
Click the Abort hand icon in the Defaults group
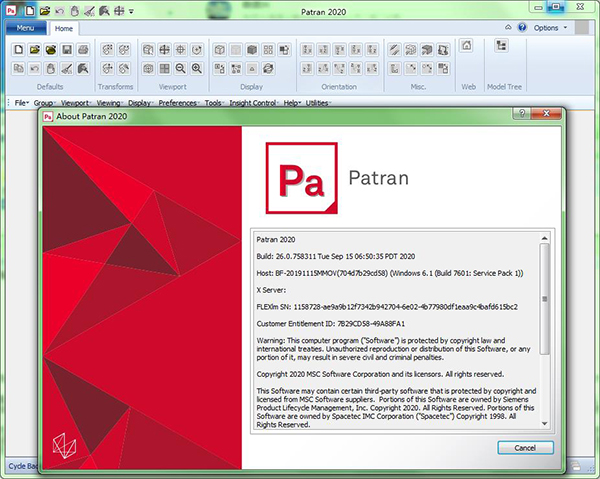[x=51, y=68]
